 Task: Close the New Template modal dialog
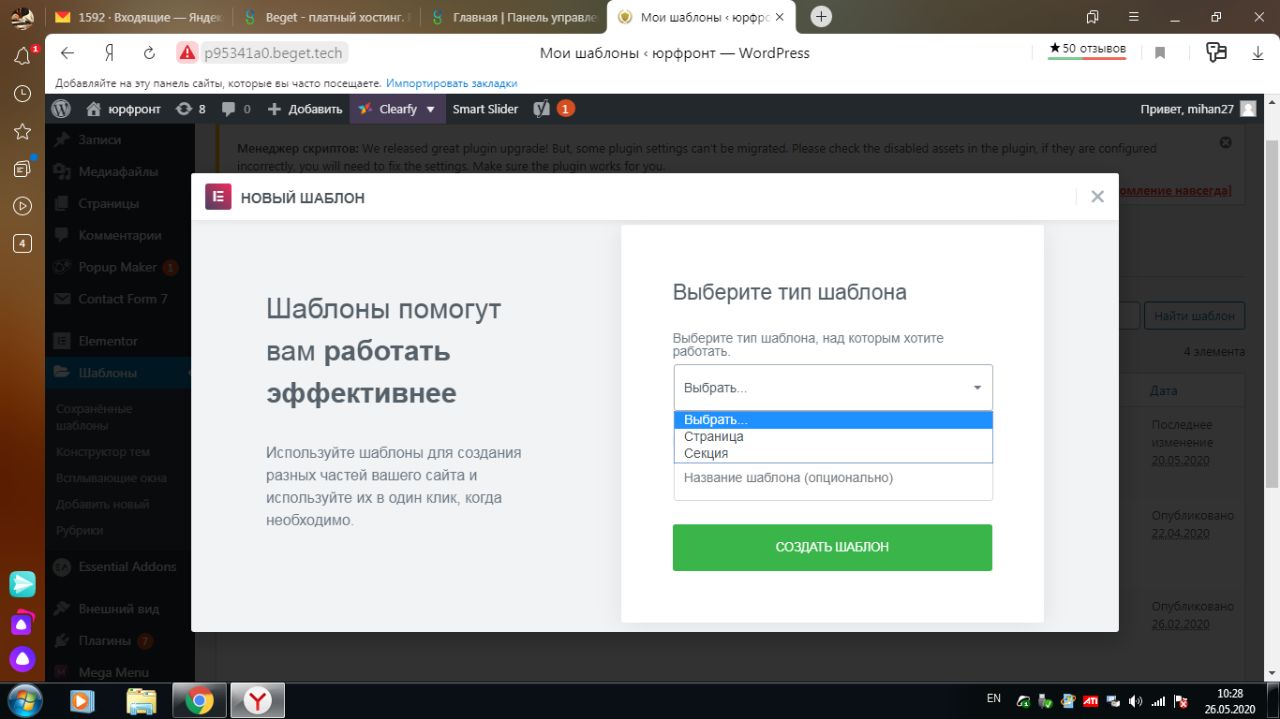(1097, 197)
